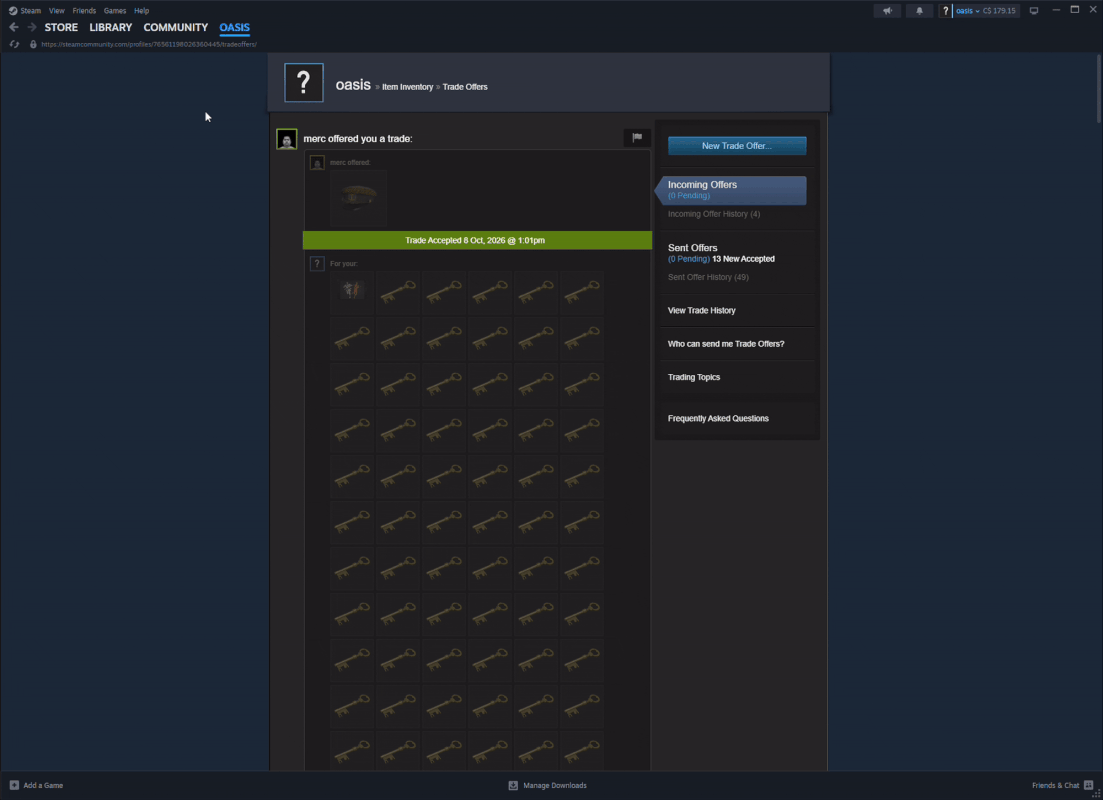Report trade offer with flag icon

[637, 138]
